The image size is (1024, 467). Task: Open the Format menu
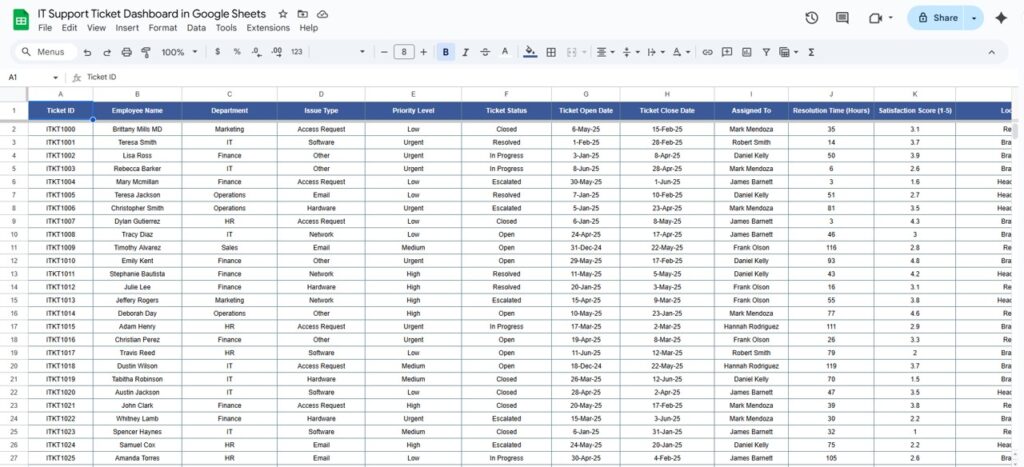pos(163,28)
